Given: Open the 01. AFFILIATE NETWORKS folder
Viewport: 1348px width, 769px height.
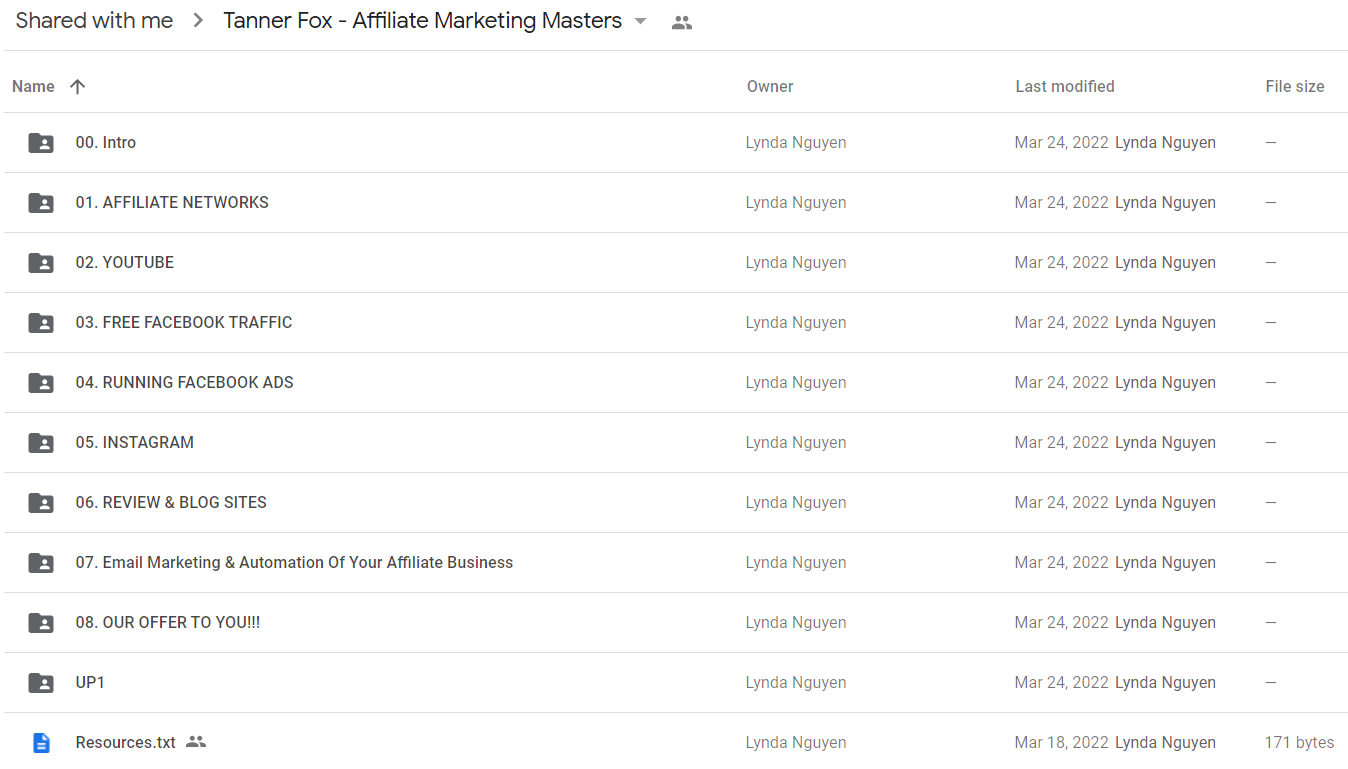Looking at the screenshot, I should click(172, 202).
